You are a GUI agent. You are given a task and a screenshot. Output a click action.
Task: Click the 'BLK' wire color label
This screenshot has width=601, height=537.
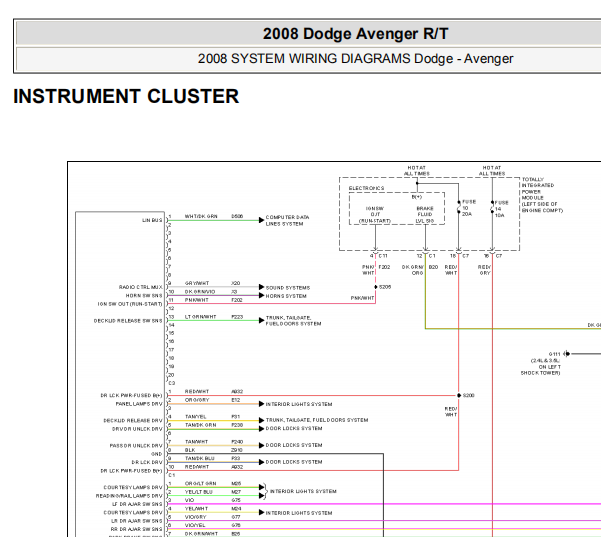[x=190, y=450]
